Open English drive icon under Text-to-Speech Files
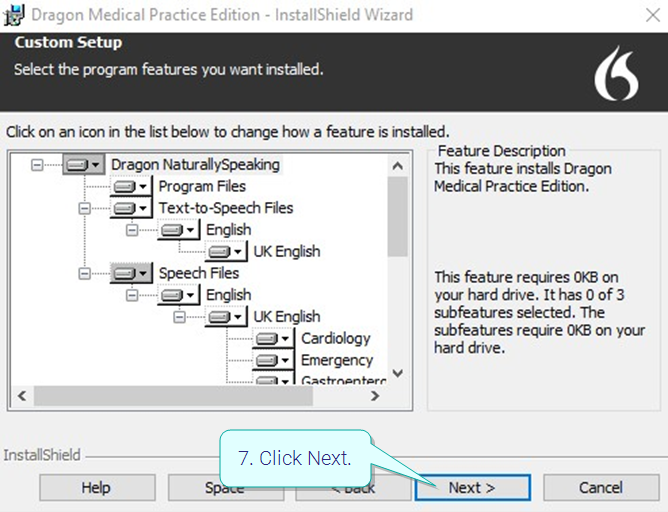This screenshot has width=668, height=512. click(178, 230)
